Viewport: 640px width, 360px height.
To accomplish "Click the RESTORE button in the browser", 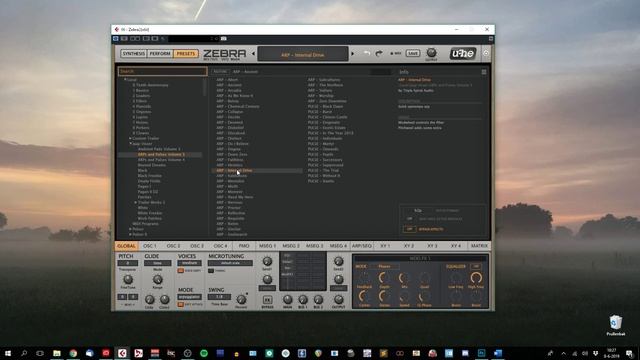I will (x=220, y=71).
